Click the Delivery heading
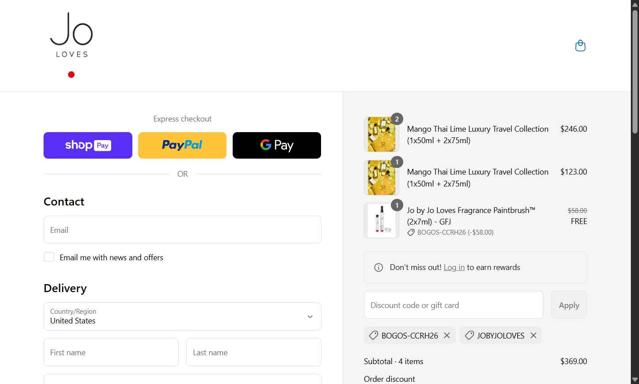 [x=65, y=288]
